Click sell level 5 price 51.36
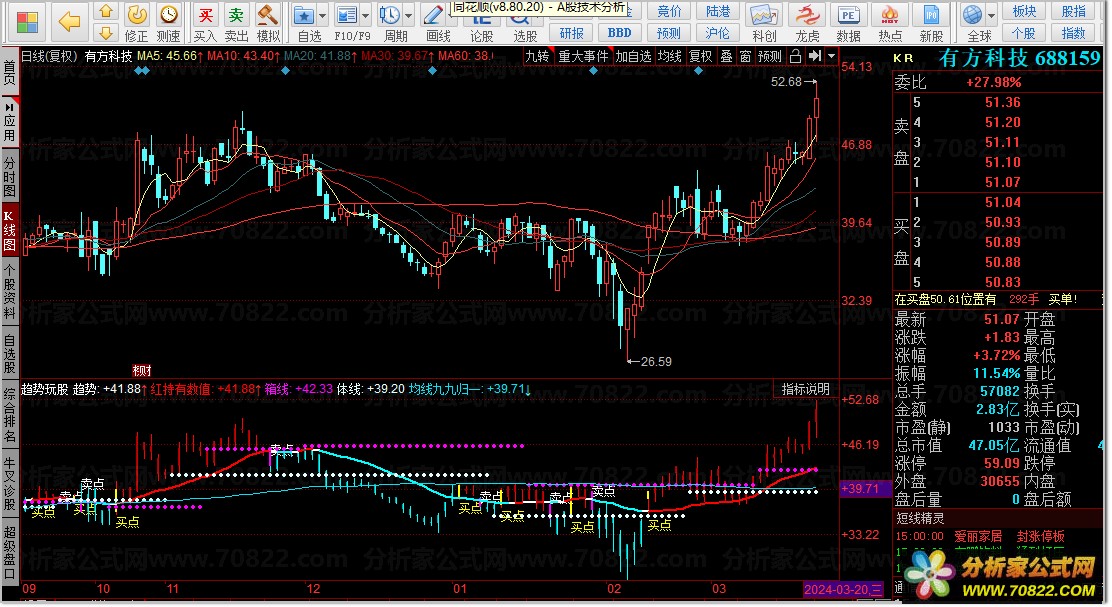The height and width of the screenshot is (607, 1112). click(1003, 102)
